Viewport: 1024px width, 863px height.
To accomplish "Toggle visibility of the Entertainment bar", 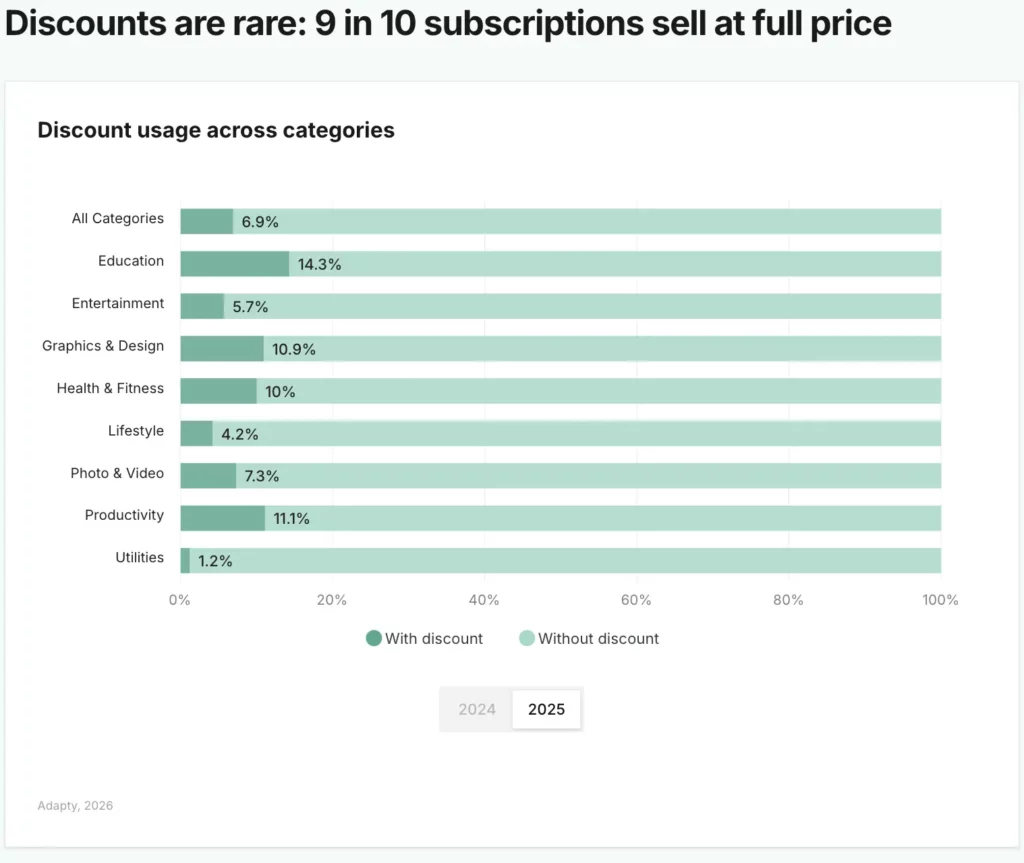I will pyautogui.click(x=203, y=305).
